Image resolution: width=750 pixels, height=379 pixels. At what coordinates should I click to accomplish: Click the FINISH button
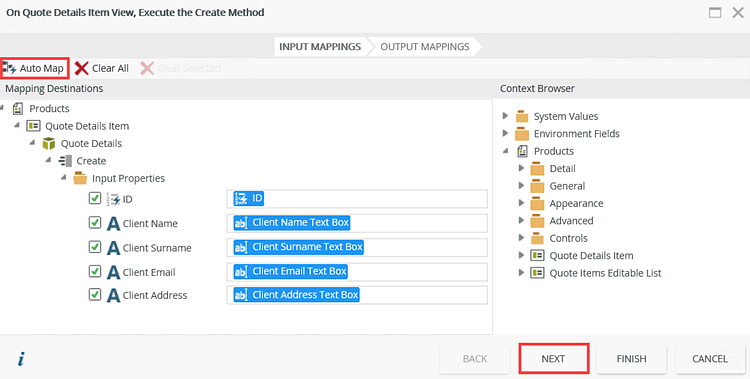click(x=631, y=359)
